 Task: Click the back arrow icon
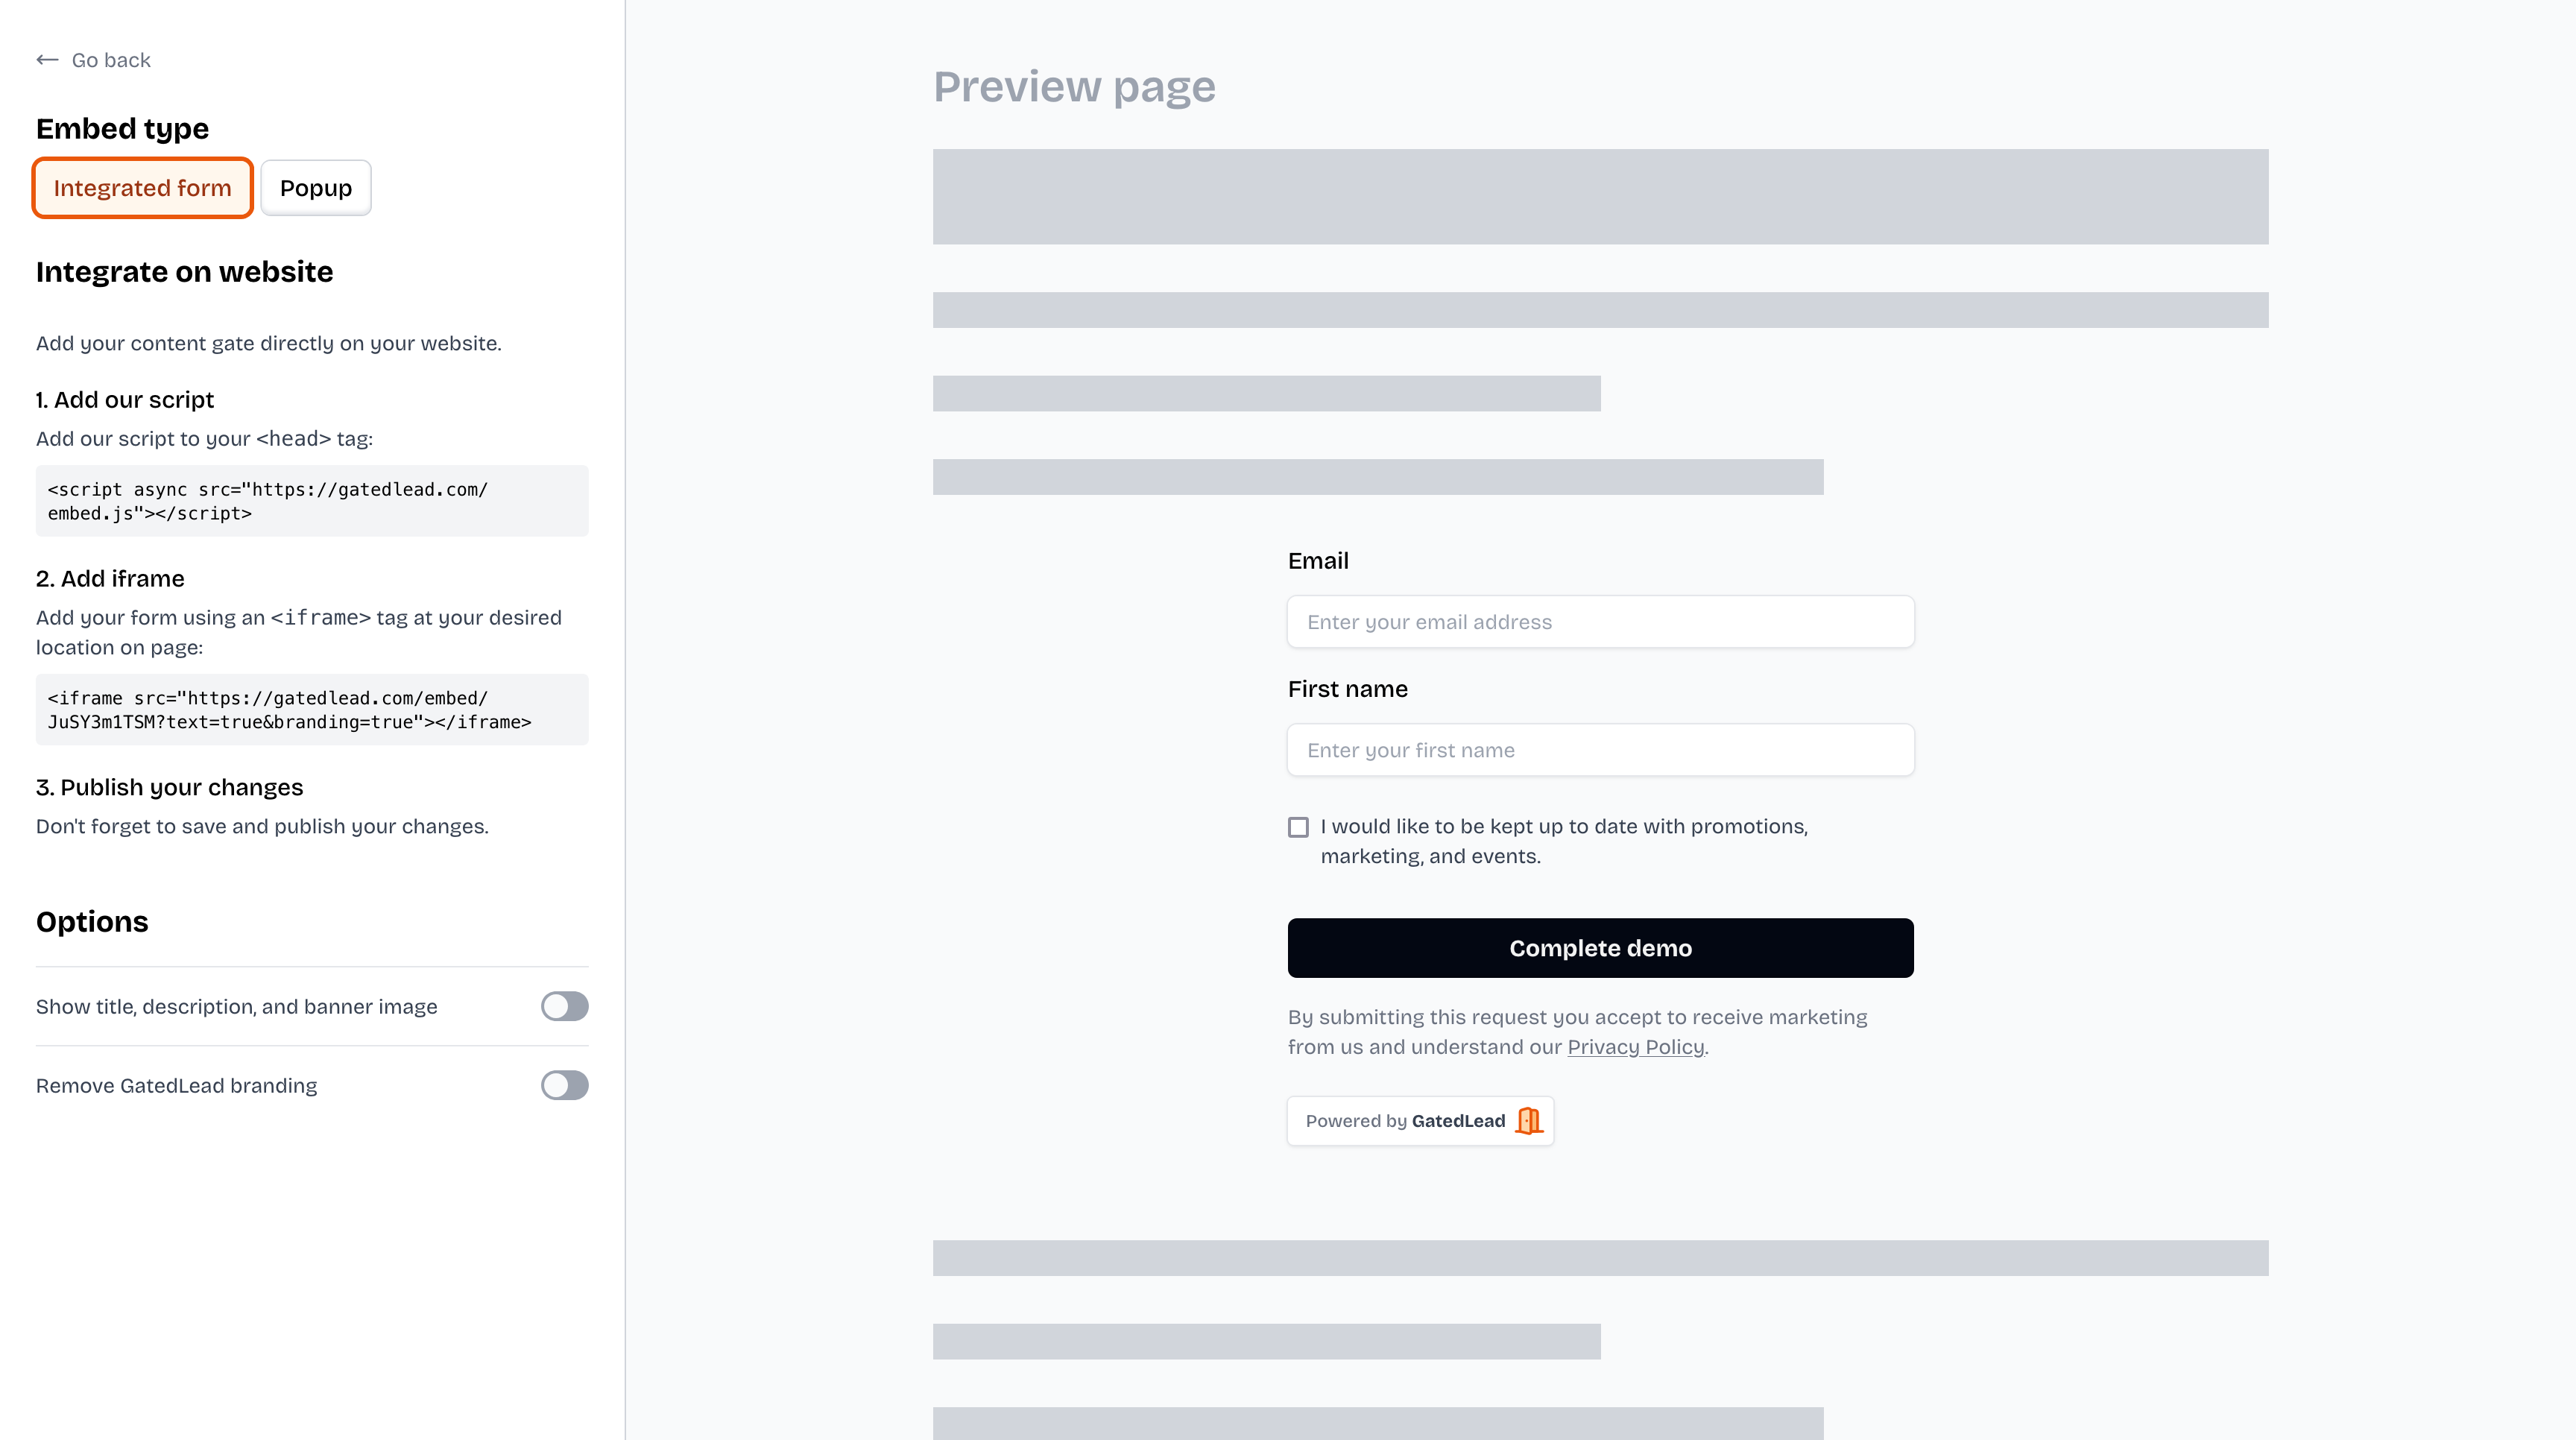click(x=47, y=60)
